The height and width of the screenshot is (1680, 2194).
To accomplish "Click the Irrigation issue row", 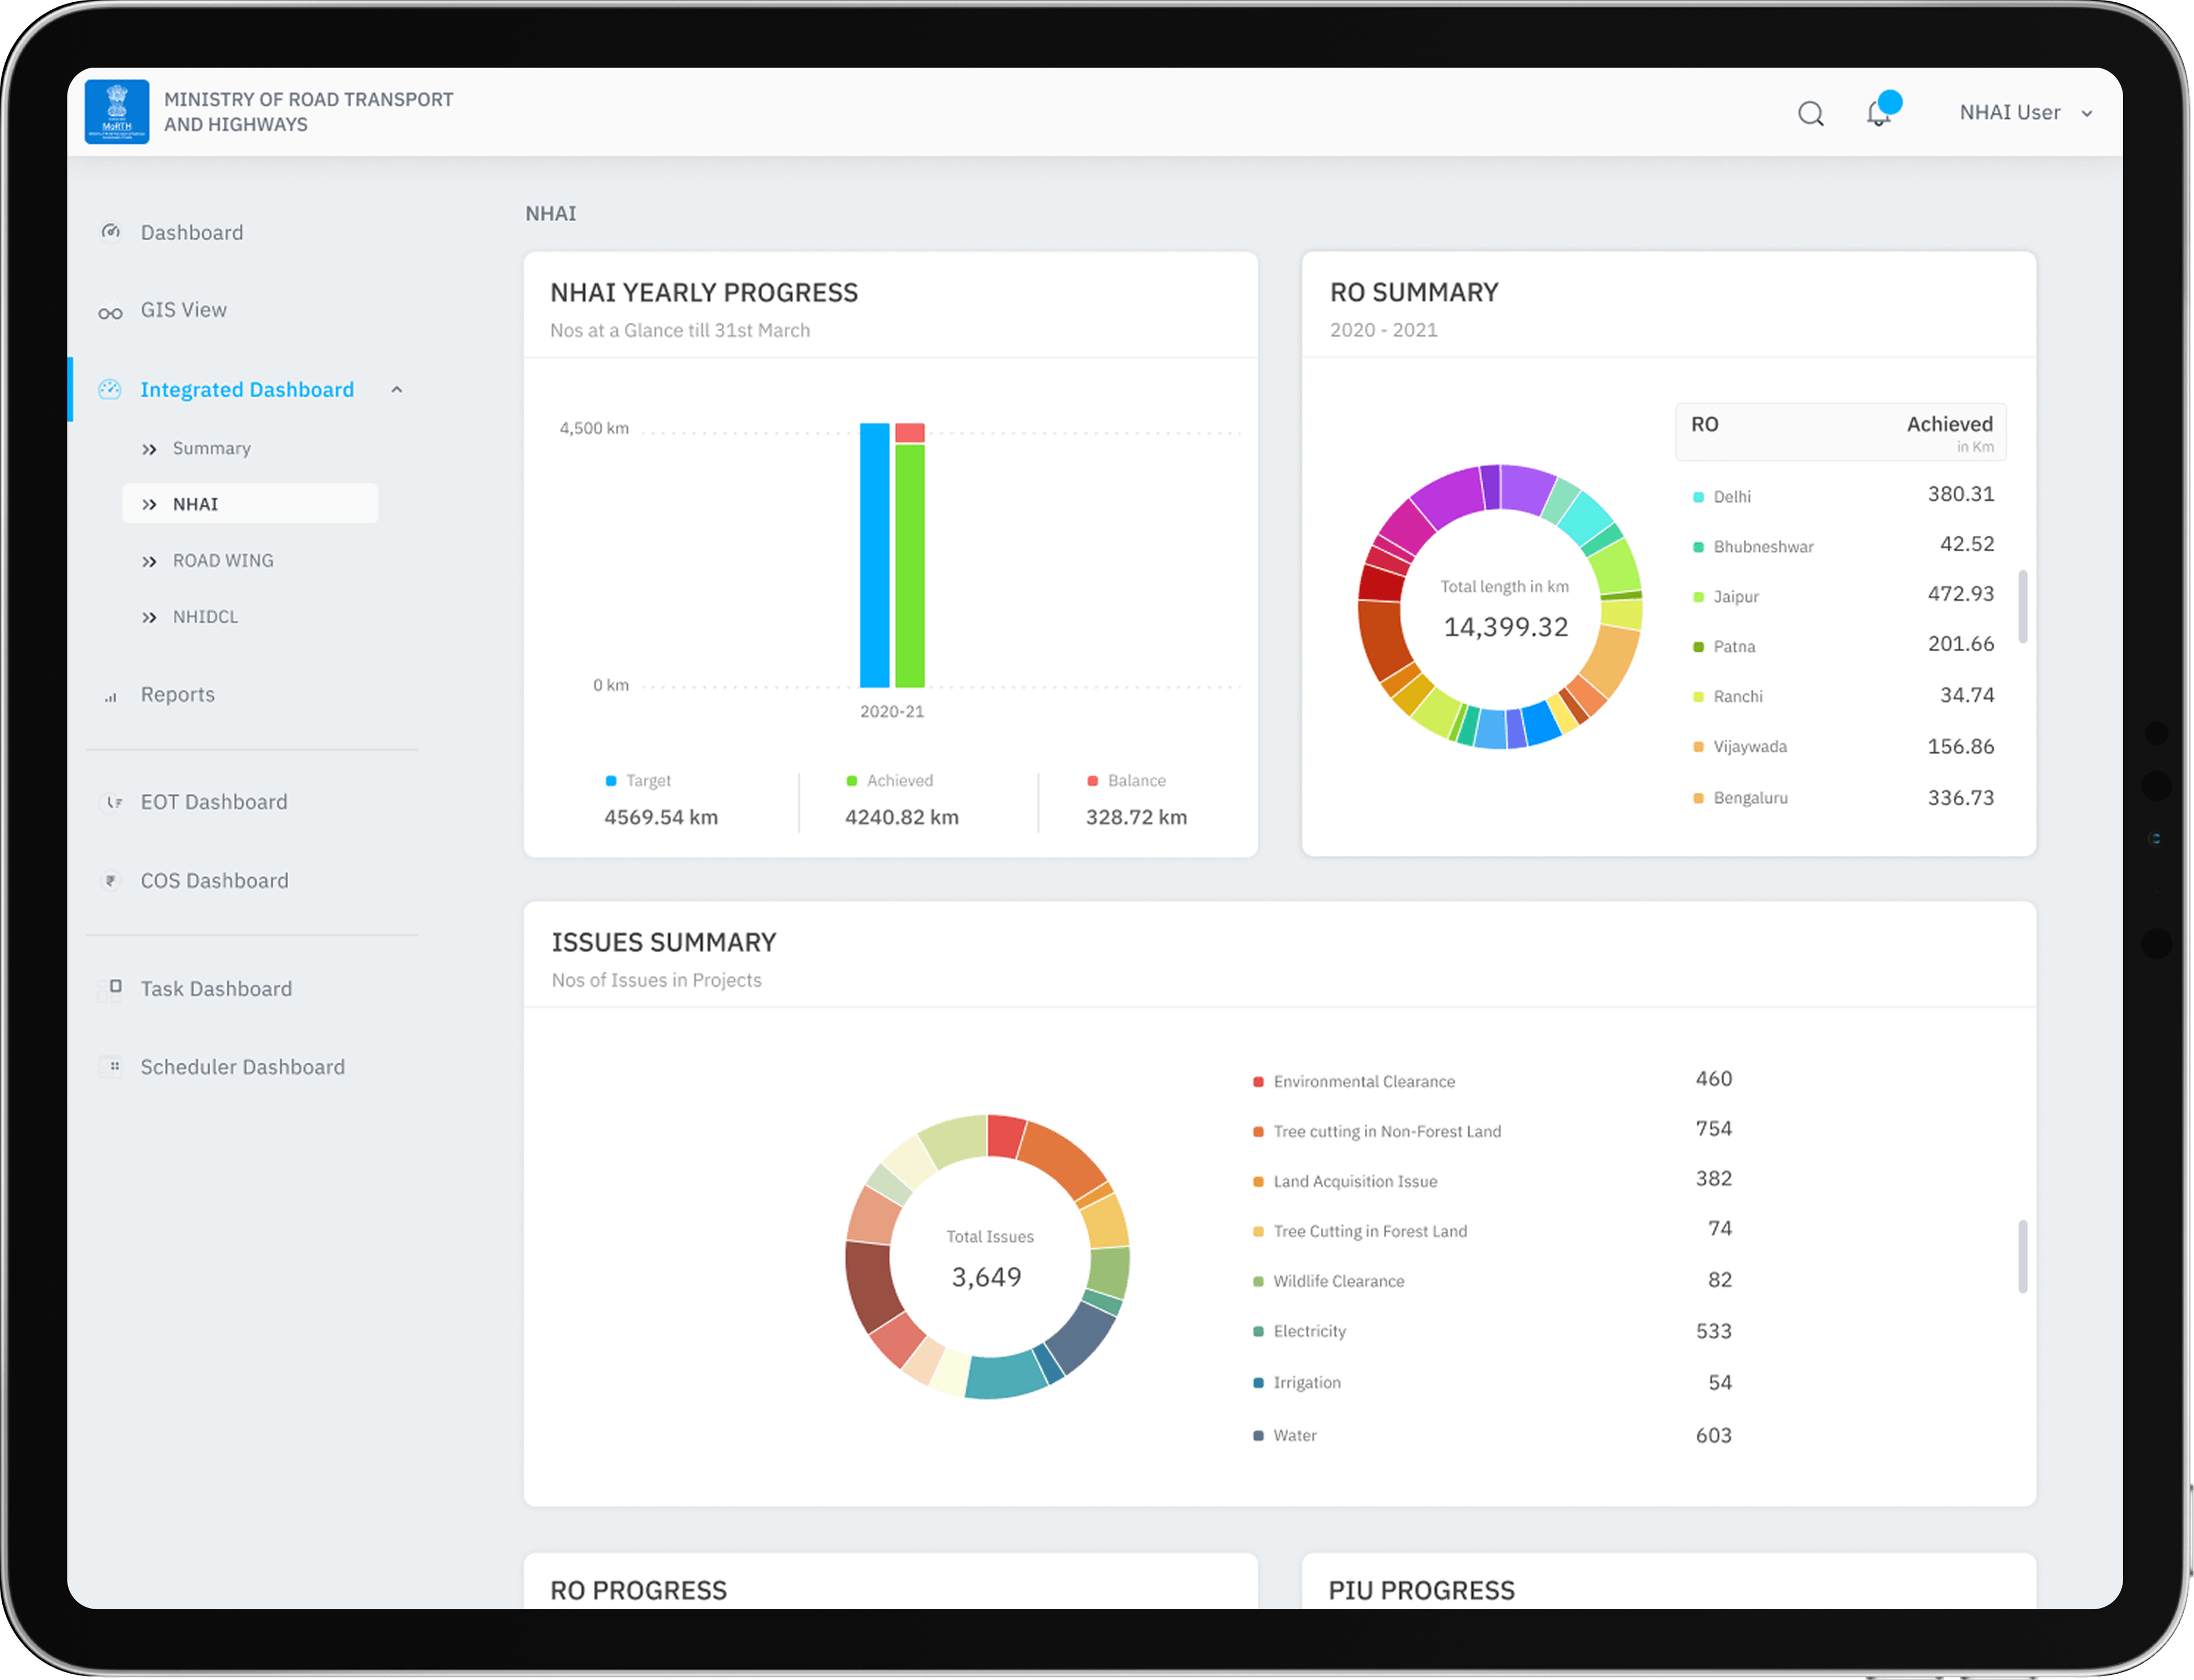I will point(1492,1383).
